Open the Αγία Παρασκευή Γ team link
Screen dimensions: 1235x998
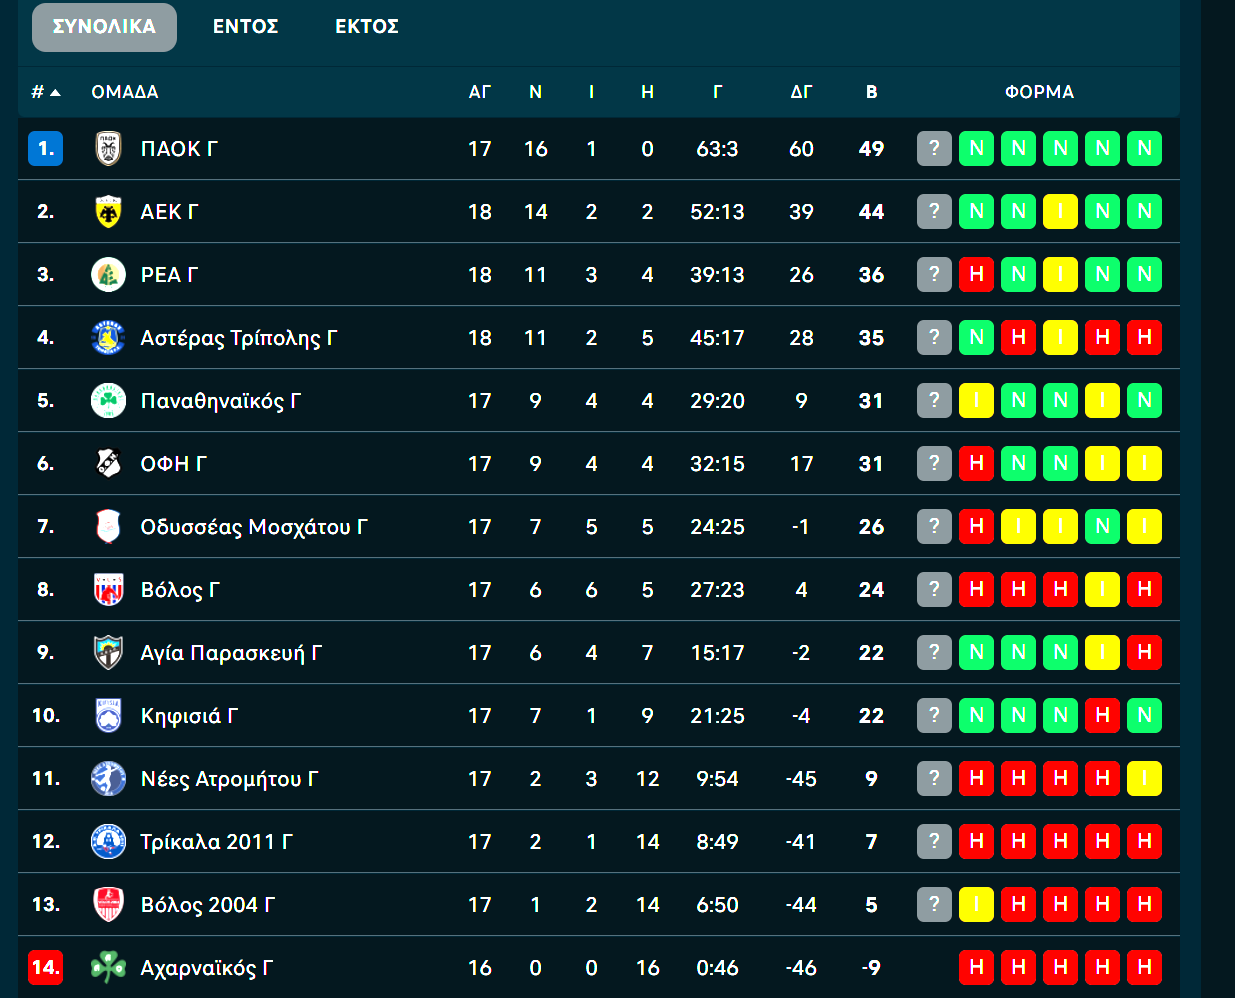[x=231, y=653]
